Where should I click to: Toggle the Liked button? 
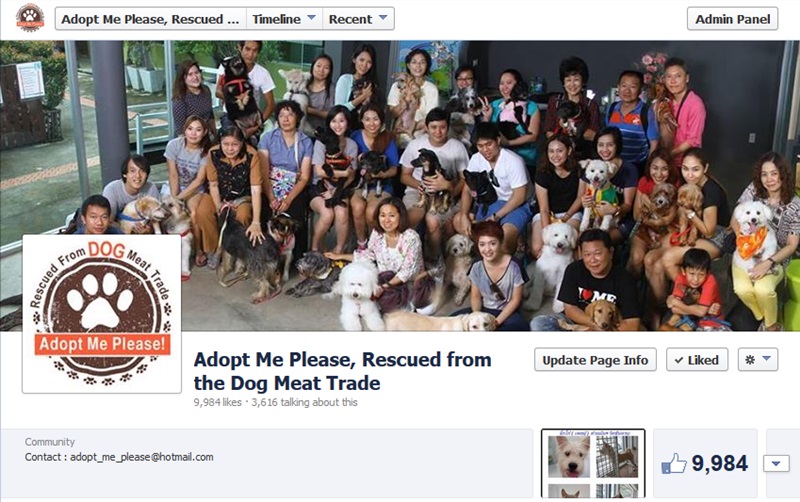click(697, 360)
